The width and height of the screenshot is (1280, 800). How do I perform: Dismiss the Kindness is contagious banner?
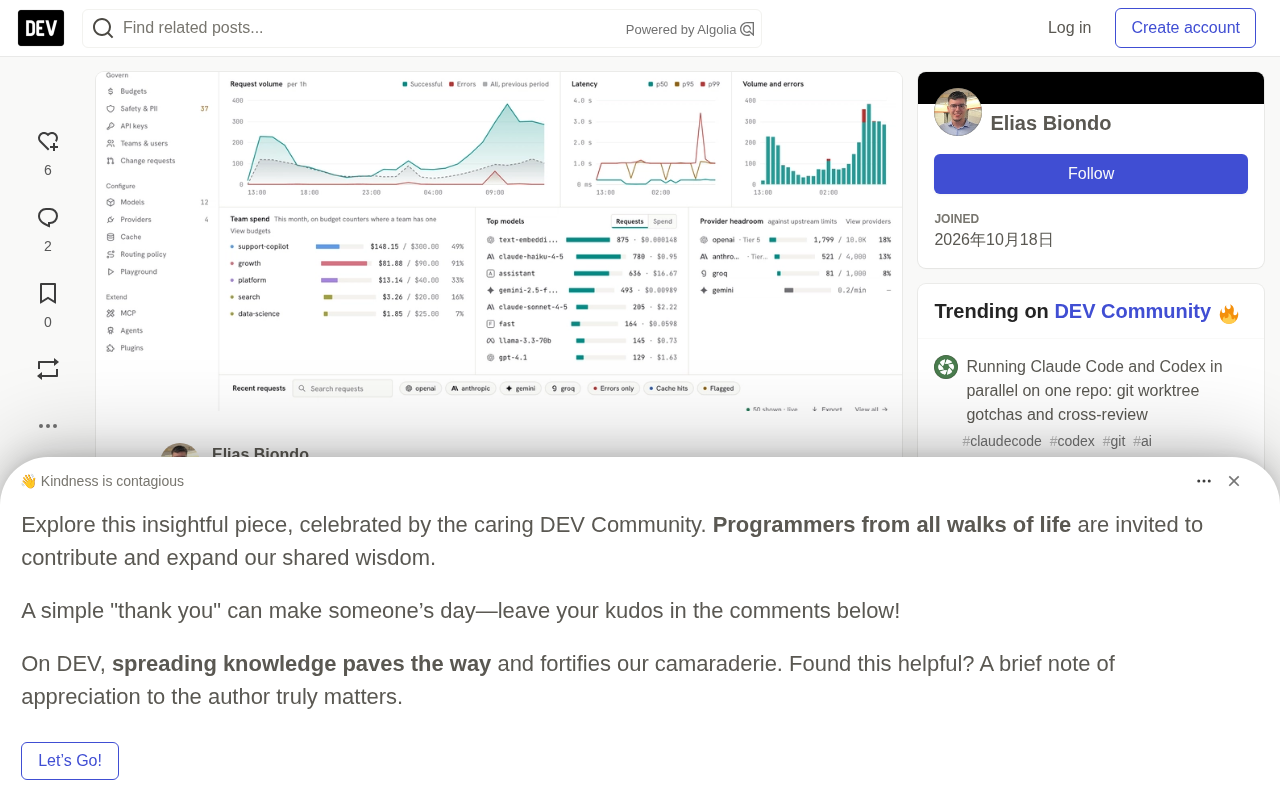pos(1234,481)
